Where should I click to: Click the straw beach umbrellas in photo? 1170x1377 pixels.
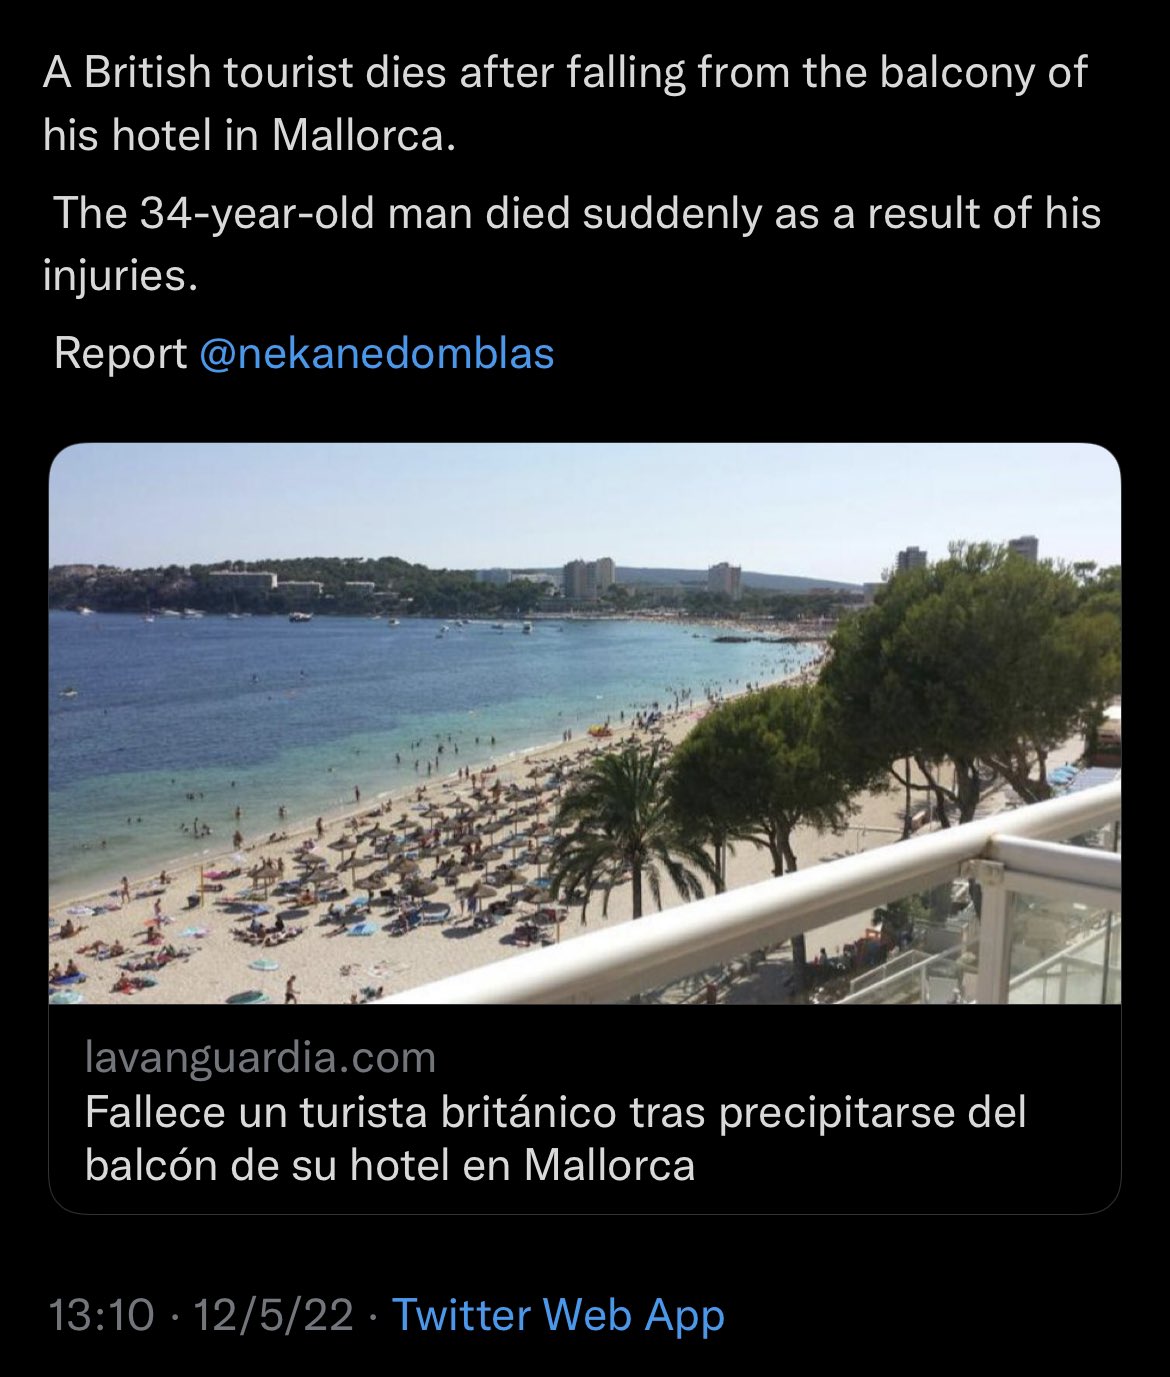click(420, 860)
